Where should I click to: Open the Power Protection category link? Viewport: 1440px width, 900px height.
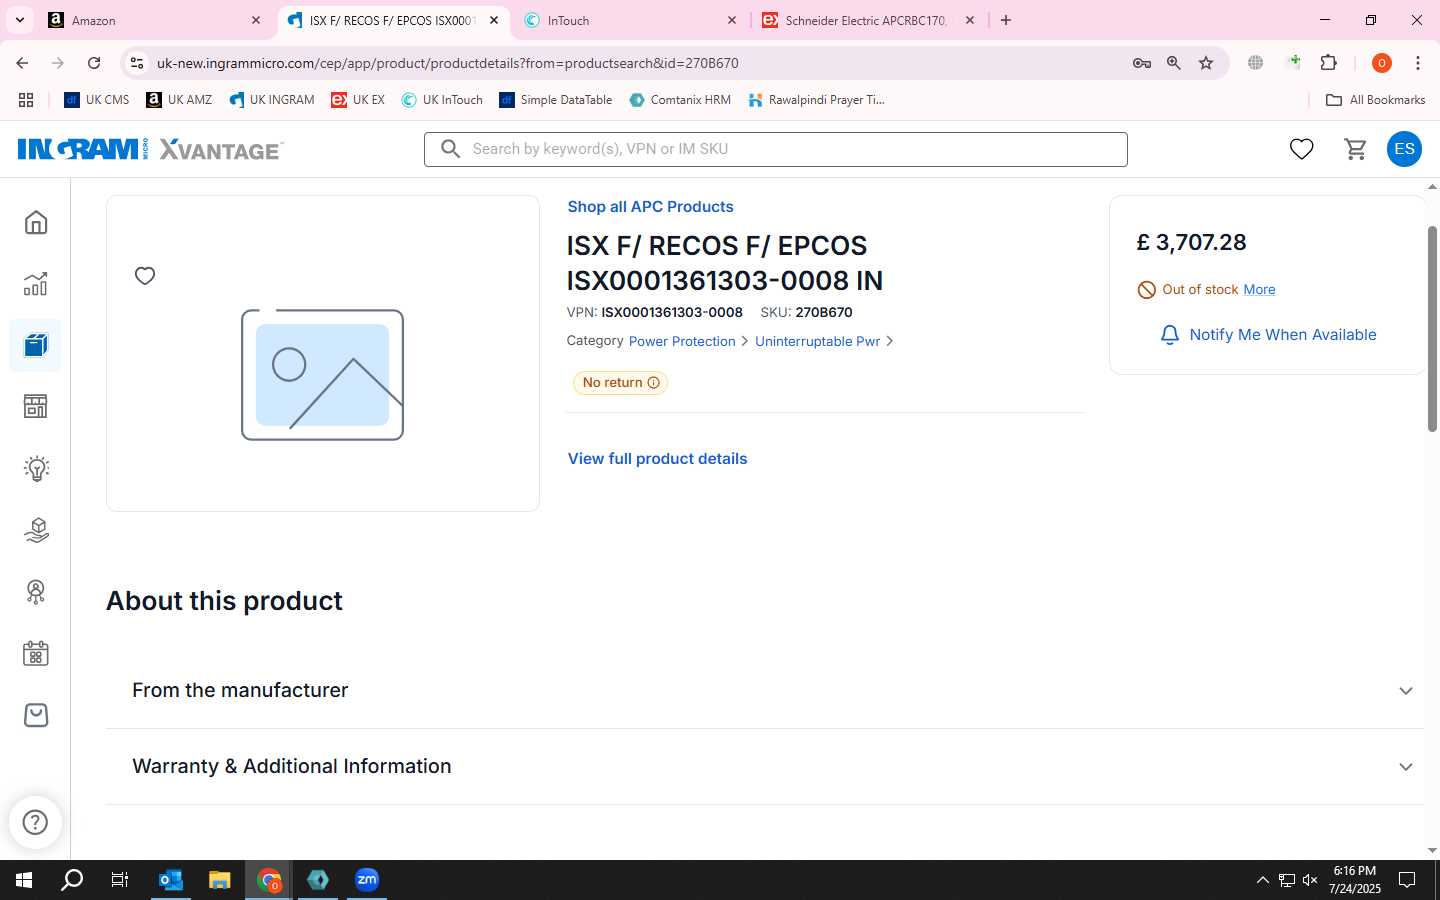click(682, 341)
